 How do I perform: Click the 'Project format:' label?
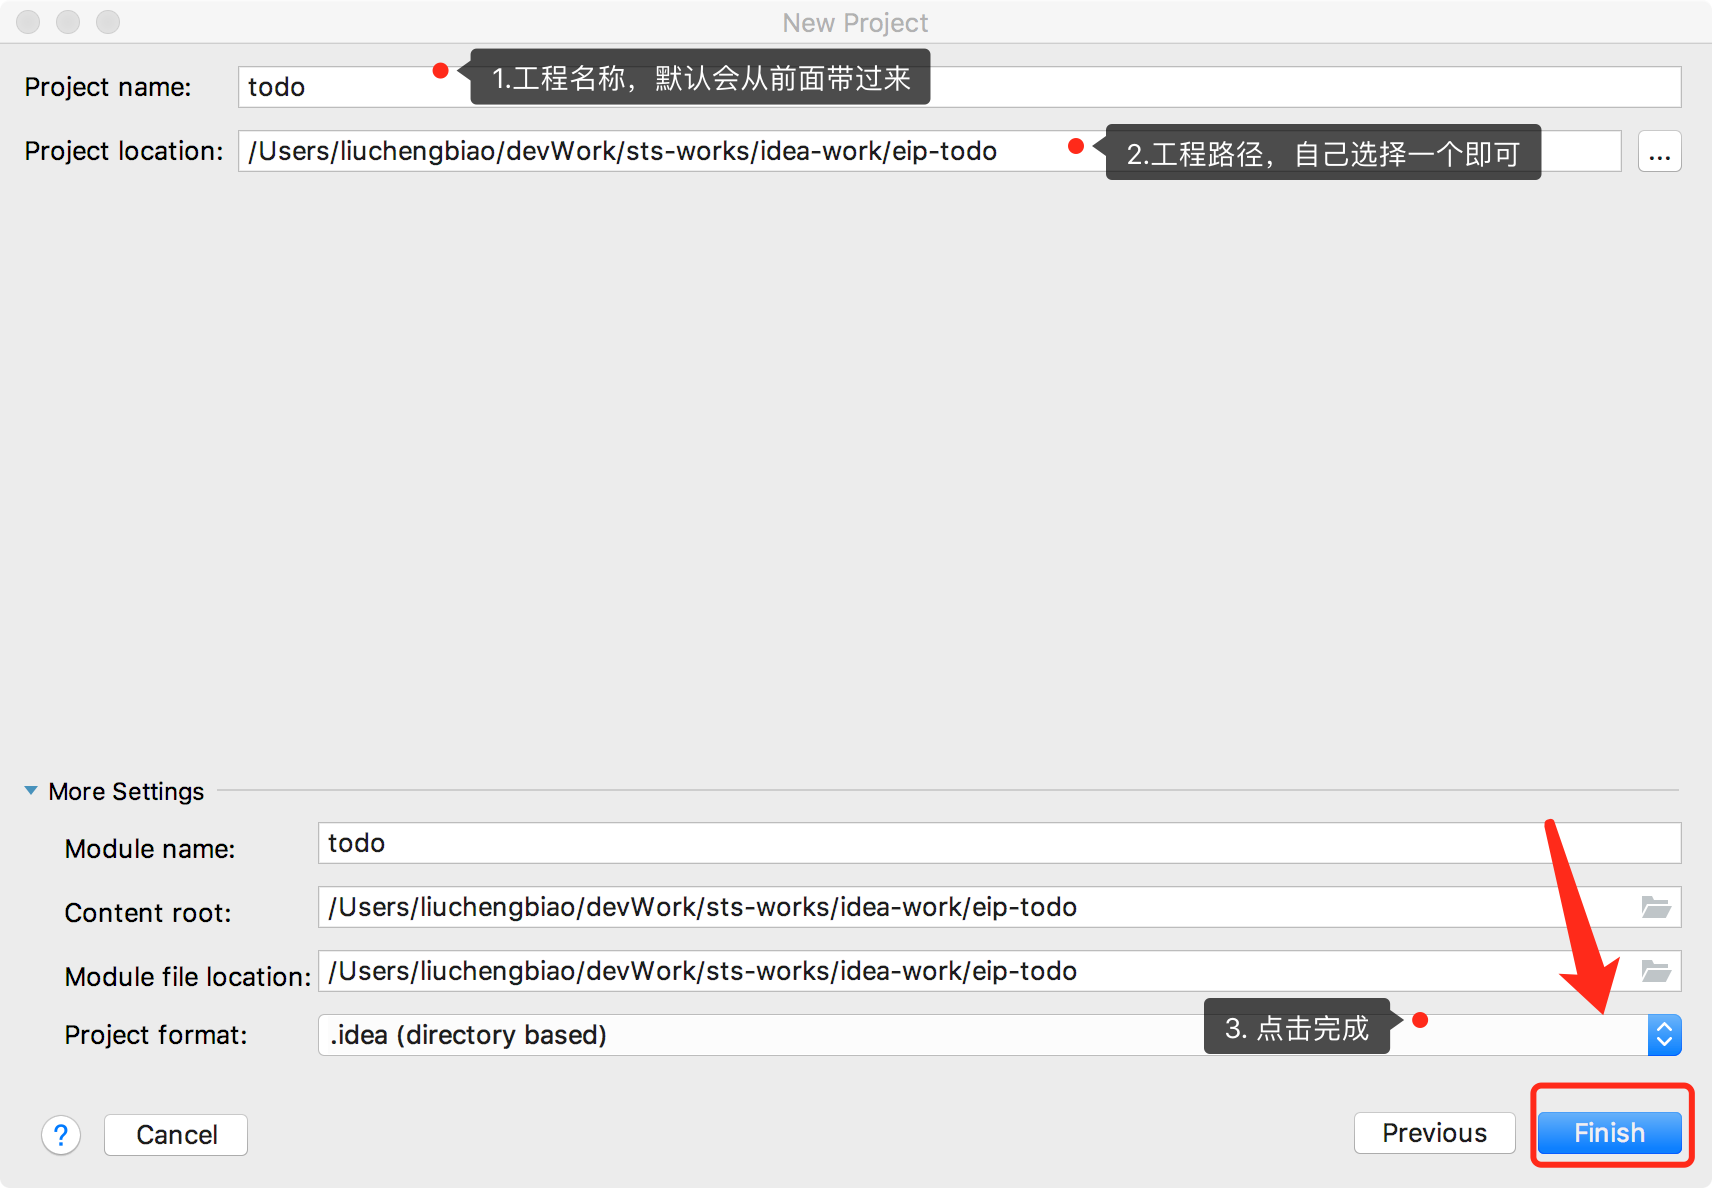tap(156, 1035)
